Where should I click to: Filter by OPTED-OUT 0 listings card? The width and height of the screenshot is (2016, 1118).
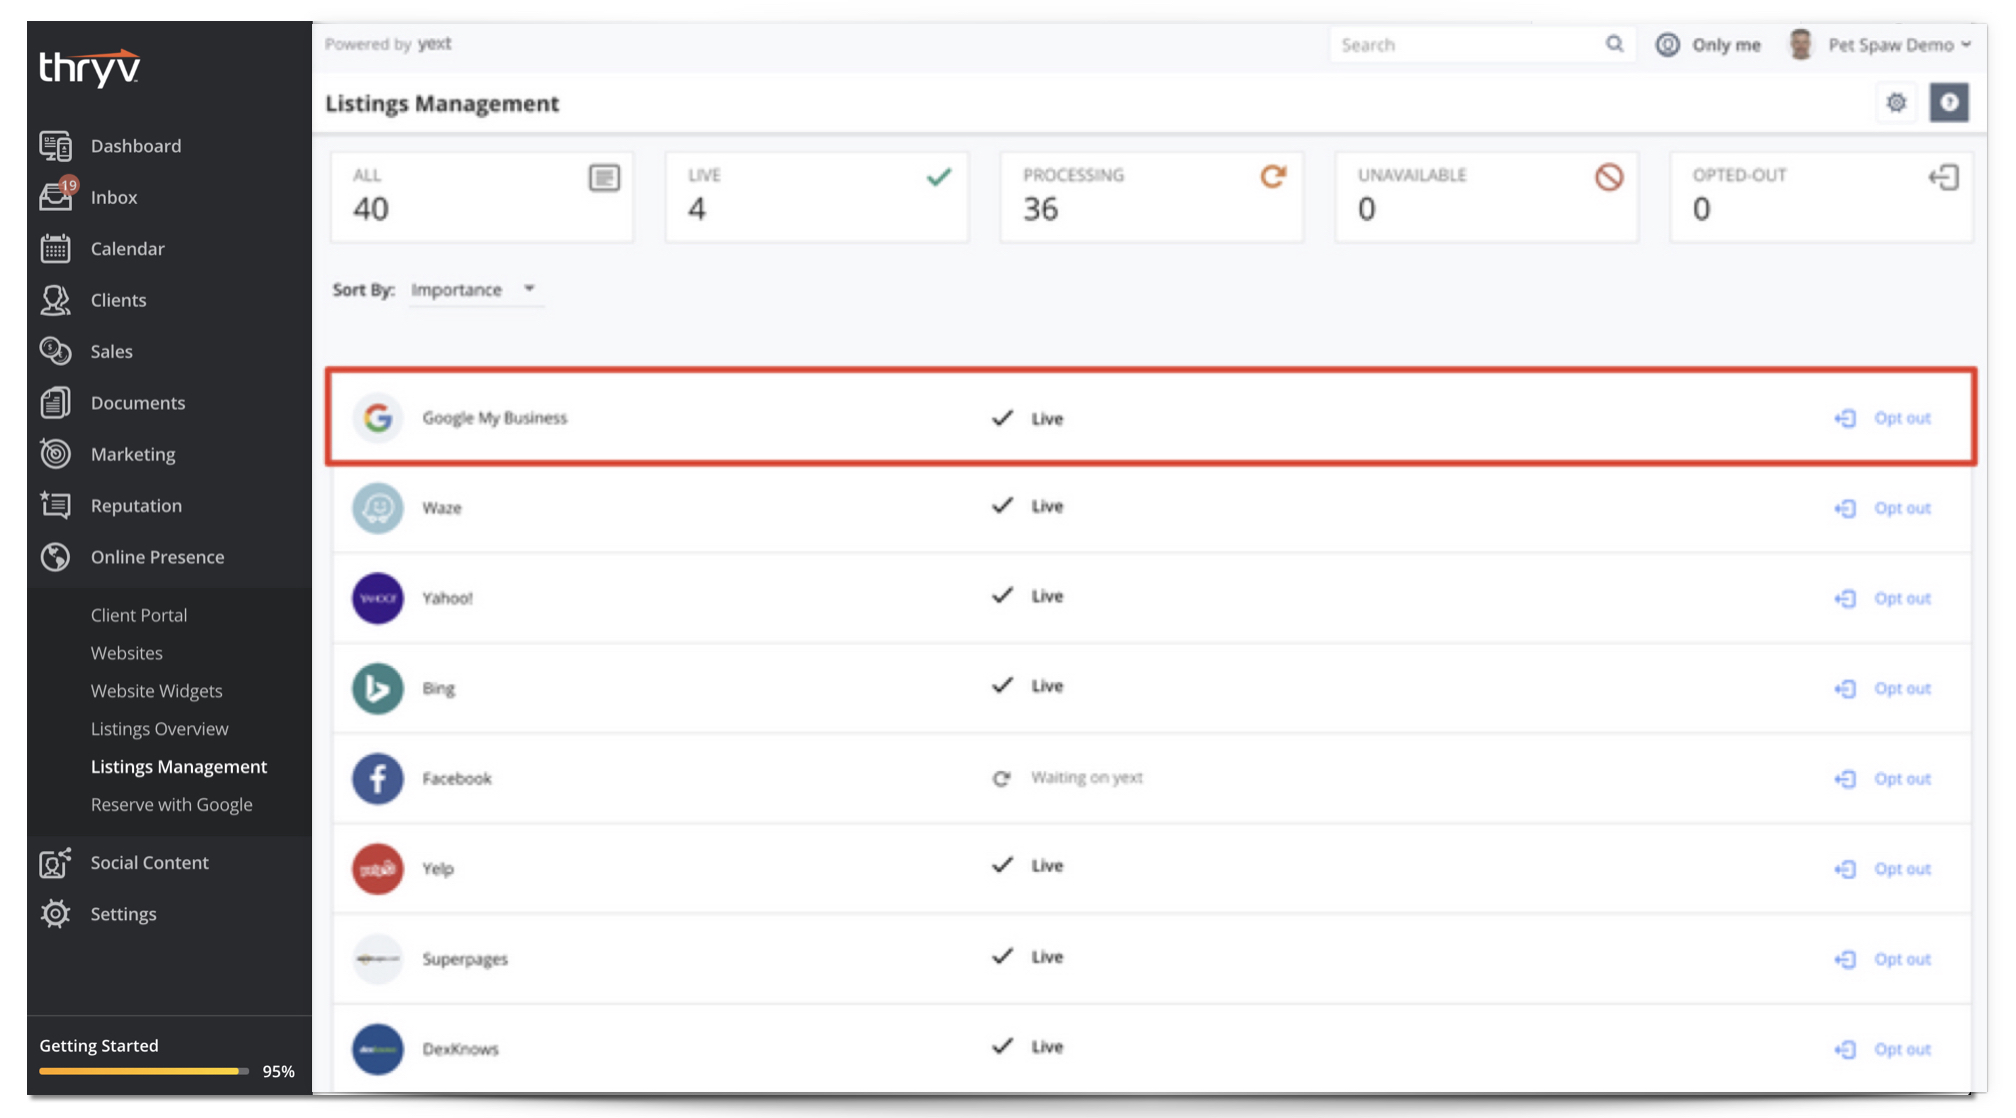(1821, 196)
